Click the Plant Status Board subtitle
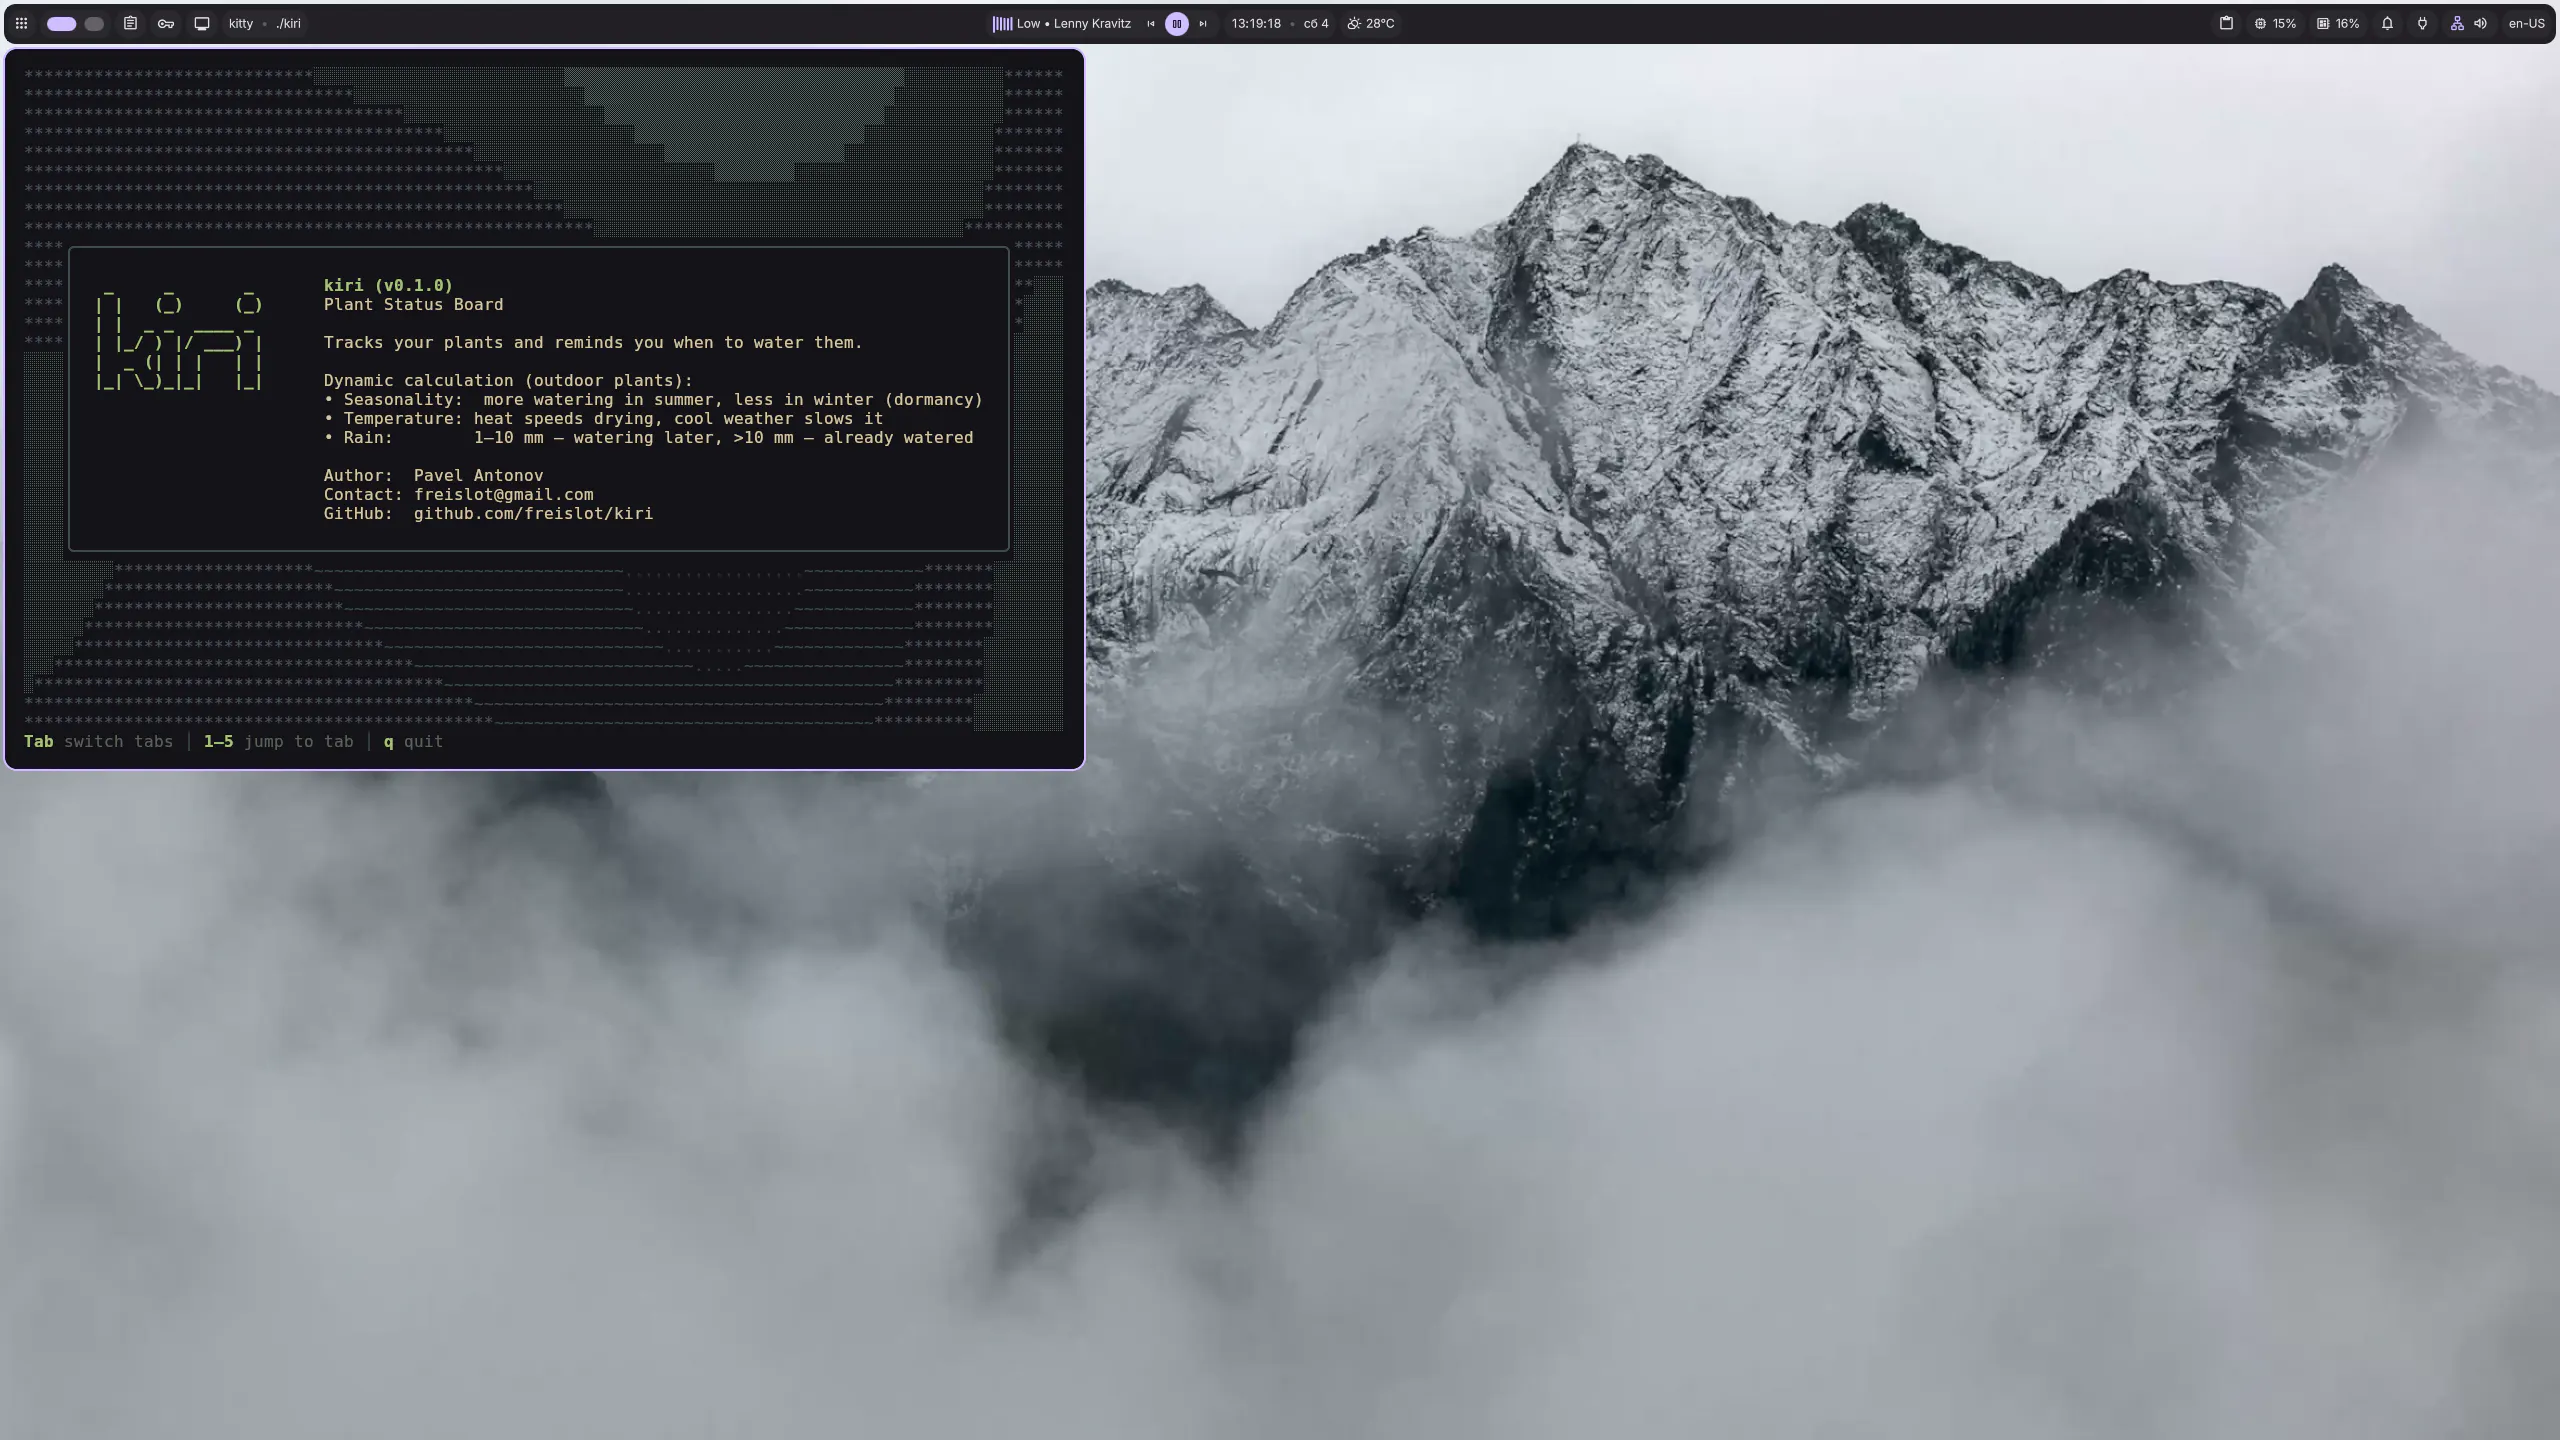This screenshot has width=2560, height=1440. click(413, 304)
